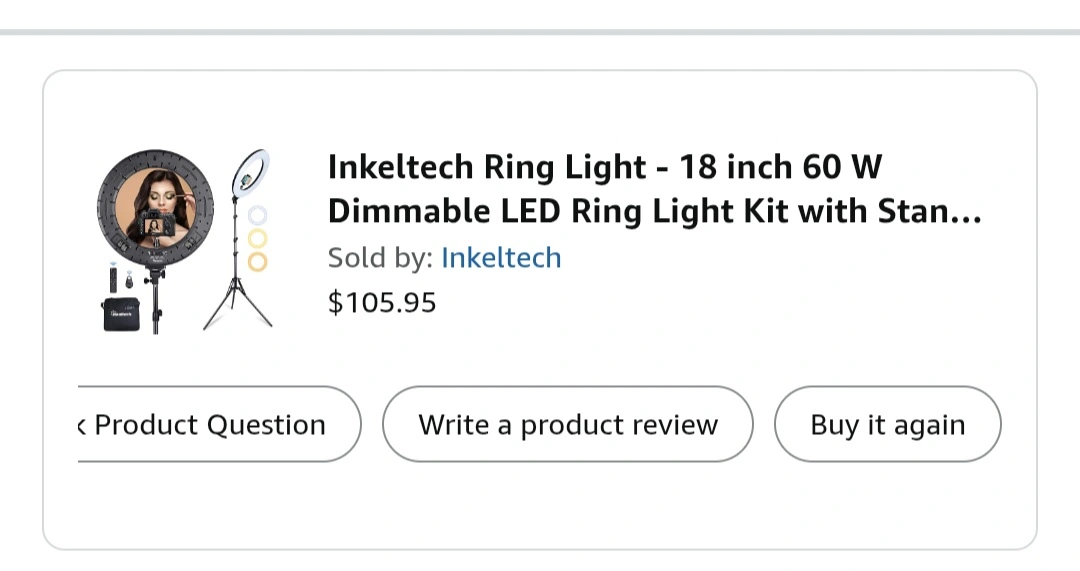This screenshot has width=1080, height=571.
Task: Click the orange warm ring color sample
Action: (x=258, y=262)
